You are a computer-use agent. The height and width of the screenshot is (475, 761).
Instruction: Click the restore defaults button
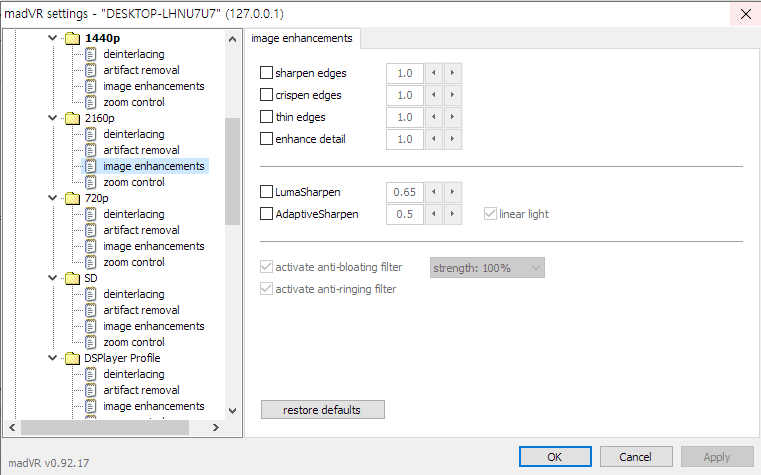322,410
